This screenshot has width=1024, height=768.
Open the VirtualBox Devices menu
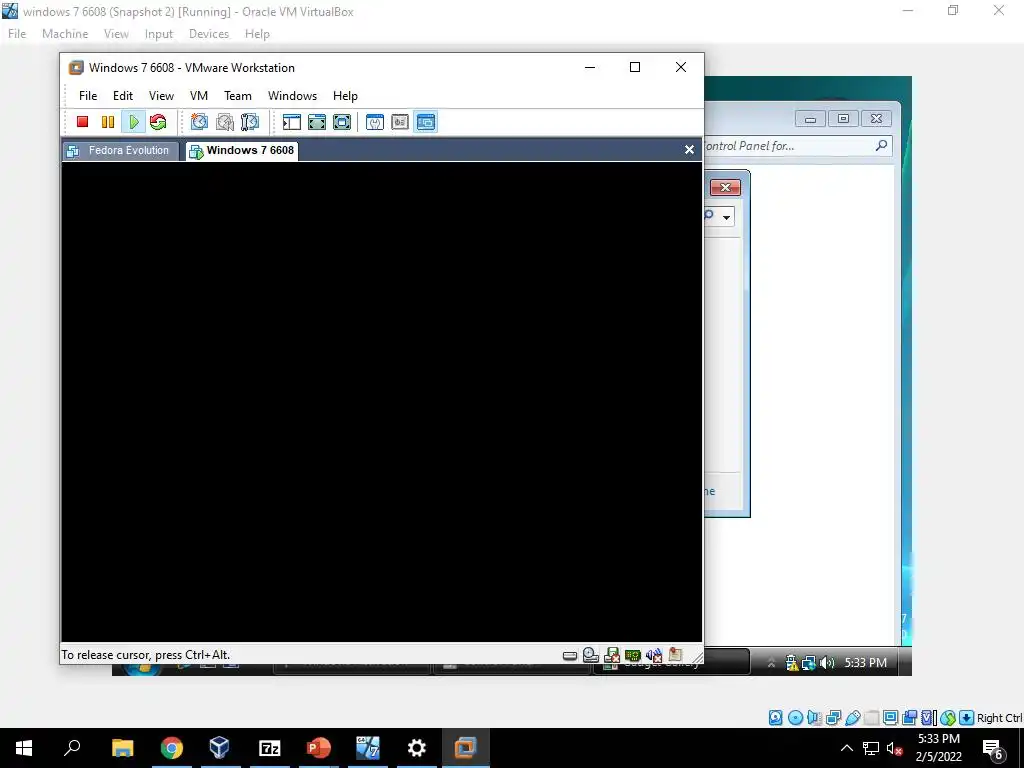pyautogui.click(x=209, y=34)
